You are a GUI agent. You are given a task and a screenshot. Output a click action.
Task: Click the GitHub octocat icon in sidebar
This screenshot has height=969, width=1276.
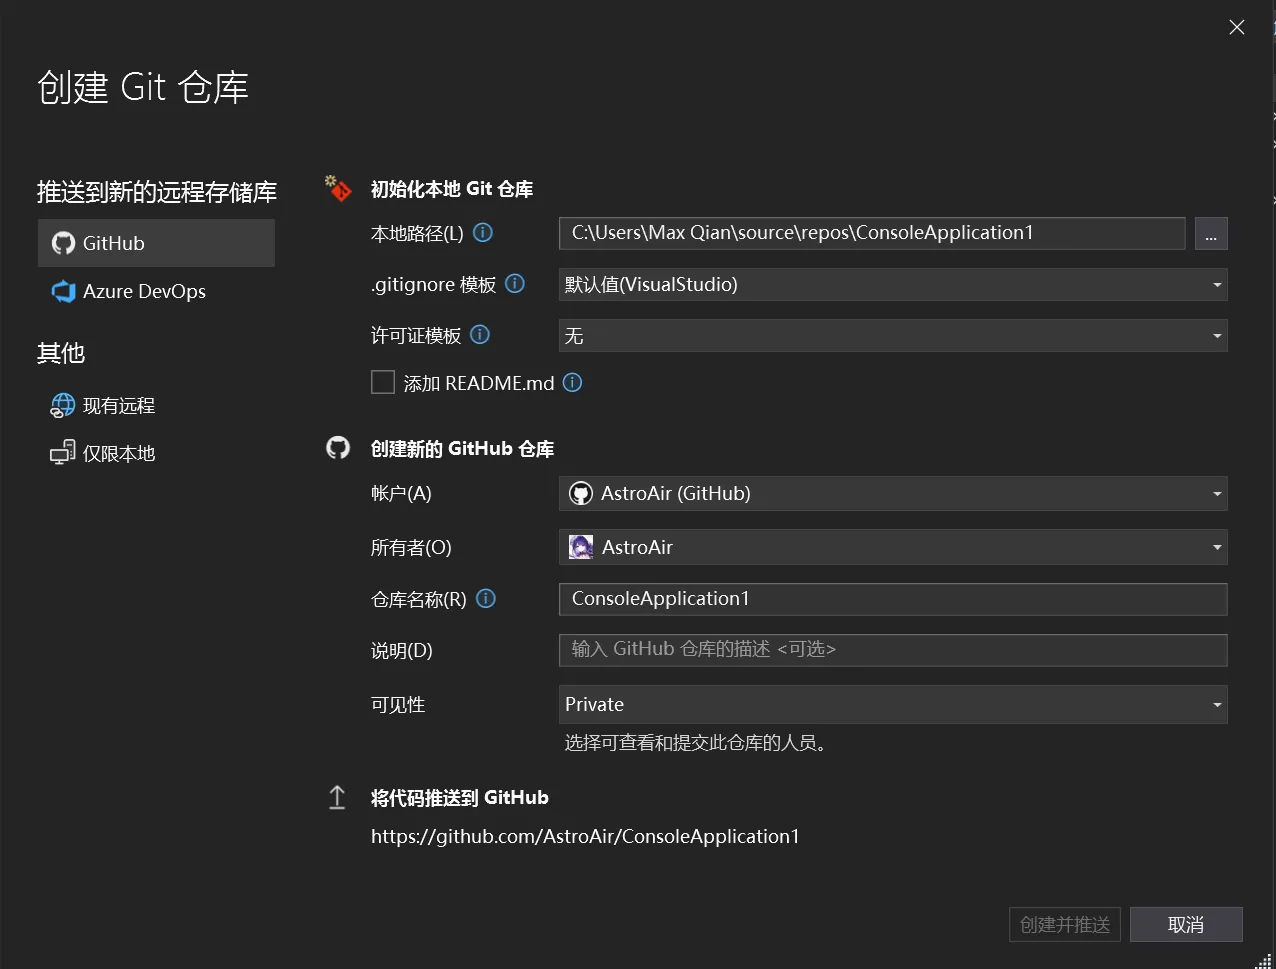[63, 244]
